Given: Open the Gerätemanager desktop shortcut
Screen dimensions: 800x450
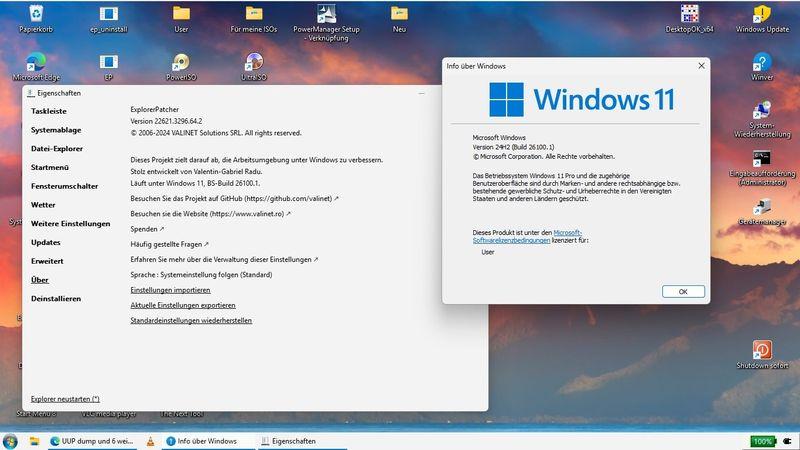Looking at the screenshot, I should [762, 212].
